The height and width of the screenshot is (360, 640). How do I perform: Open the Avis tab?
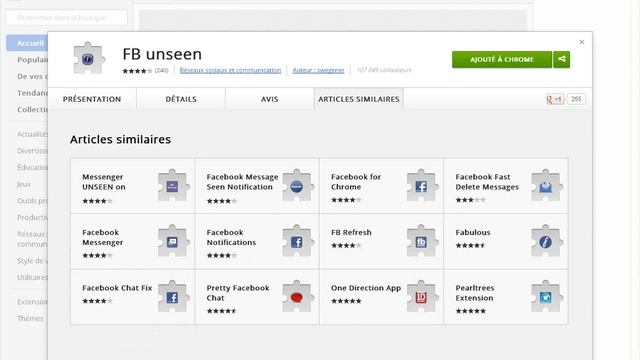point(270,99)
